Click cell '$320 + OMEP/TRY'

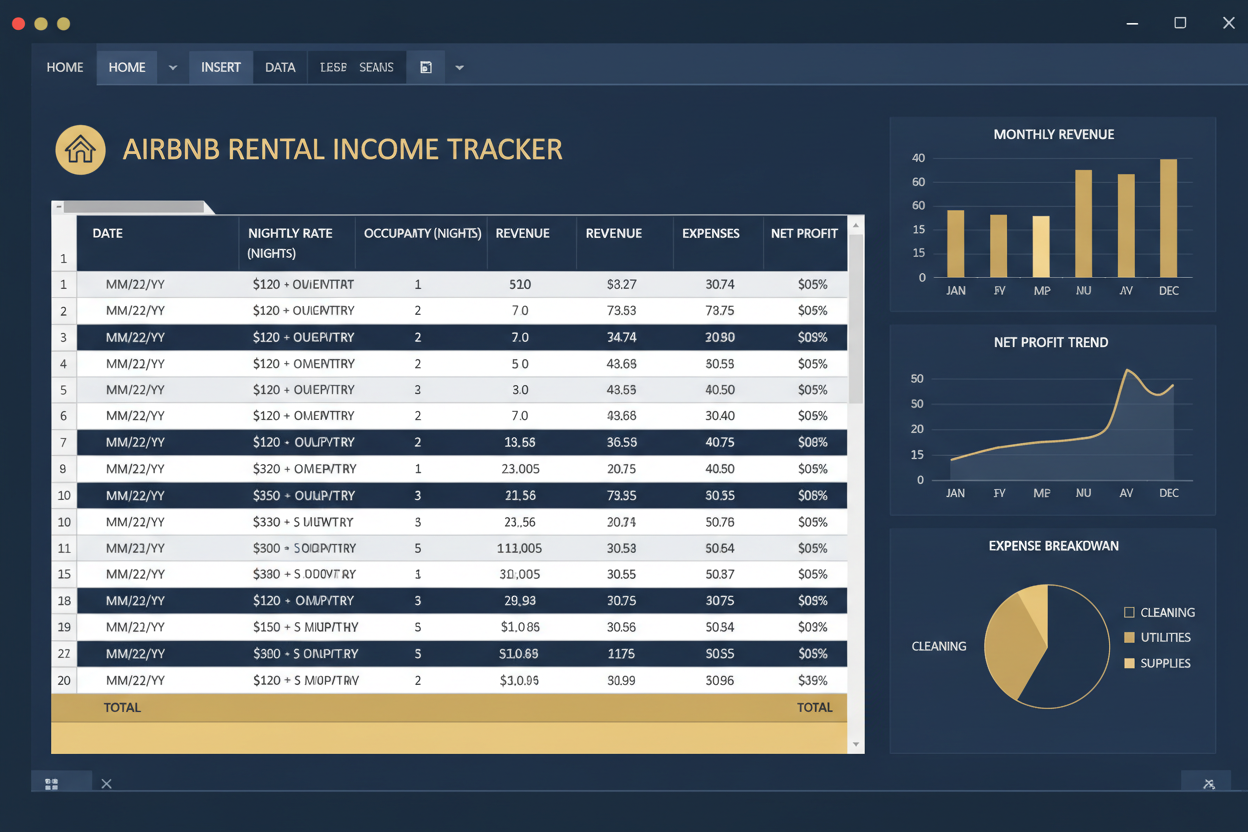[303, 468]
